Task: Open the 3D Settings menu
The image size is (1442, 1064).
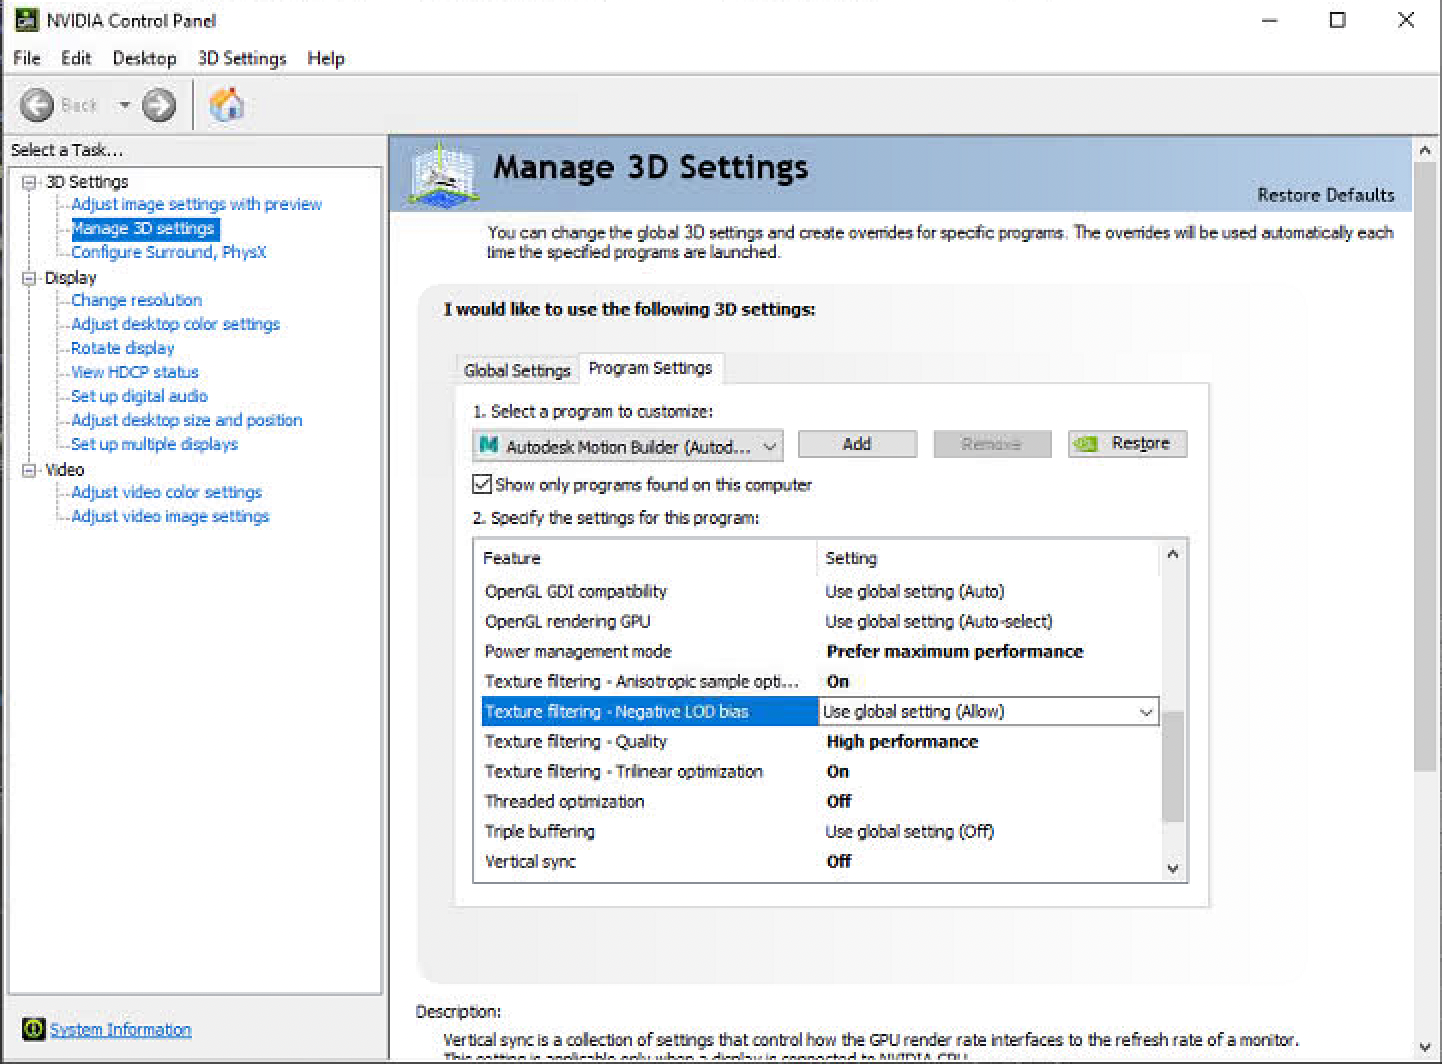Action: (241, 58)
